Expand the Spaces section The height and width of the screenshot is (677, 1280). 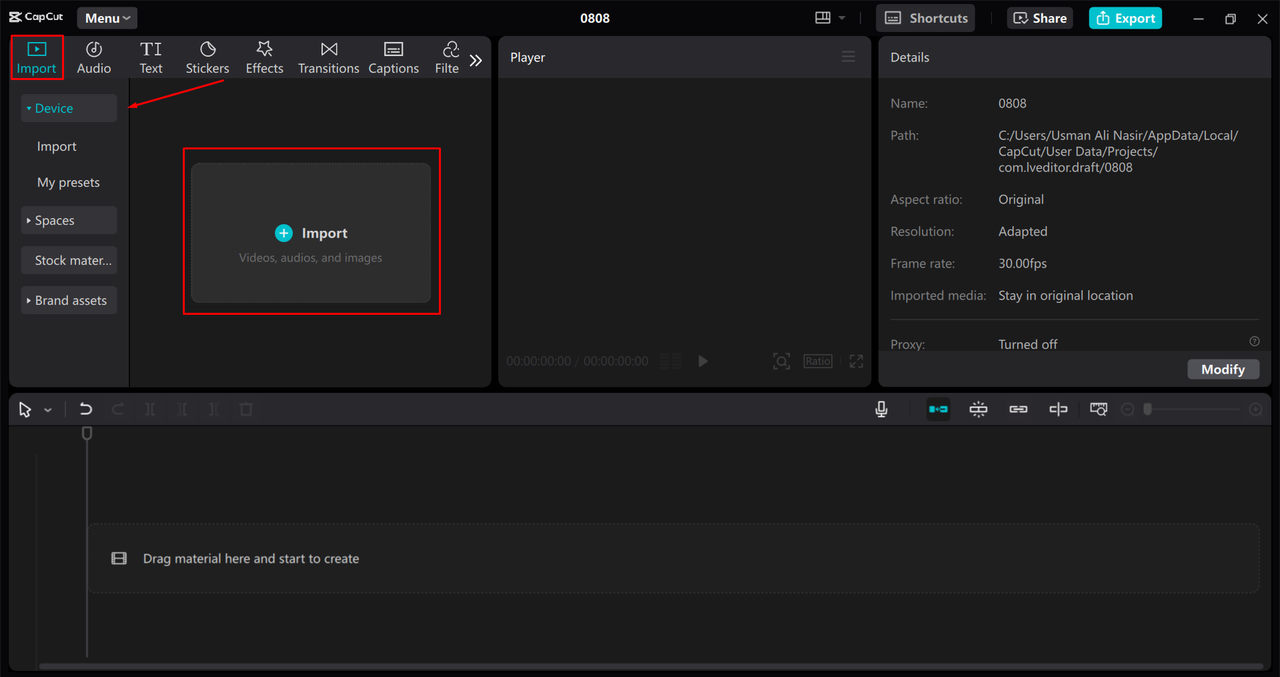coord(69,220)
